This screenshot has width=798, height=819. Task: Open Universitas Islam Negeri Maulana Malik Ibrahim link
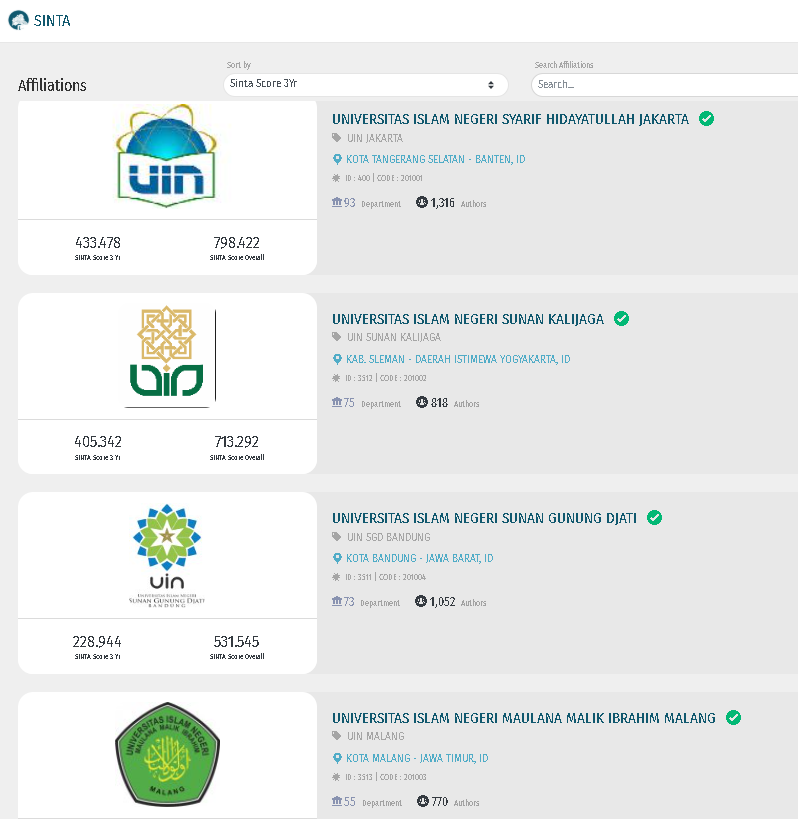[523, 718]
